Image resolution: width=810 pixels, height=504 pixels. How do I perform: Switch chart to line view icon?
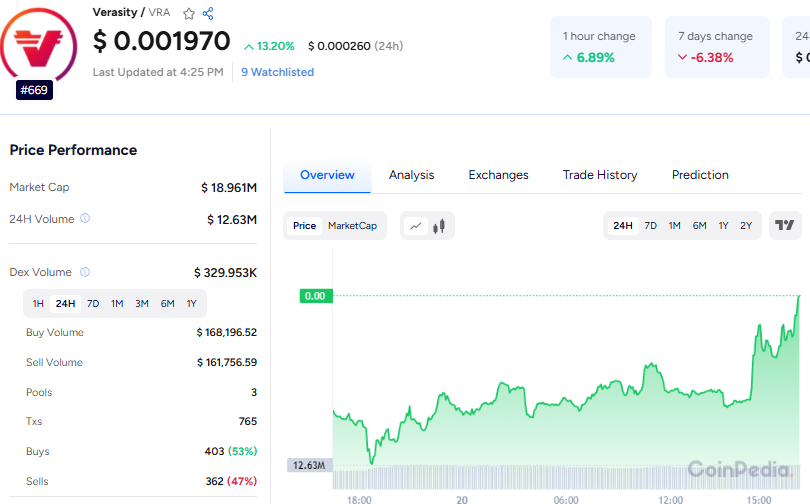click(416, 226)
